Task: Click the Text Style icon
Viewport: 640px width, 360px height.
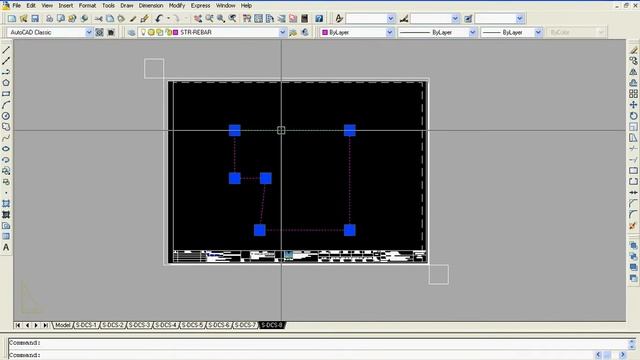Action: point(339,18)
